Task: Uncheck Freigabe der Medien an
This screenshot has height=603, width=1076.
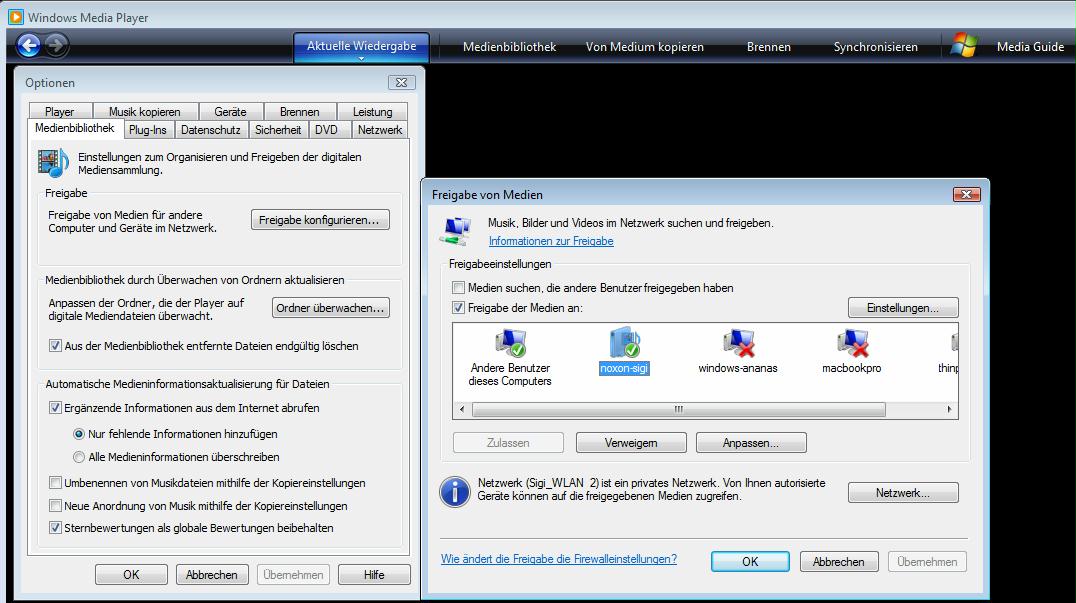Action: click(458, 308)
